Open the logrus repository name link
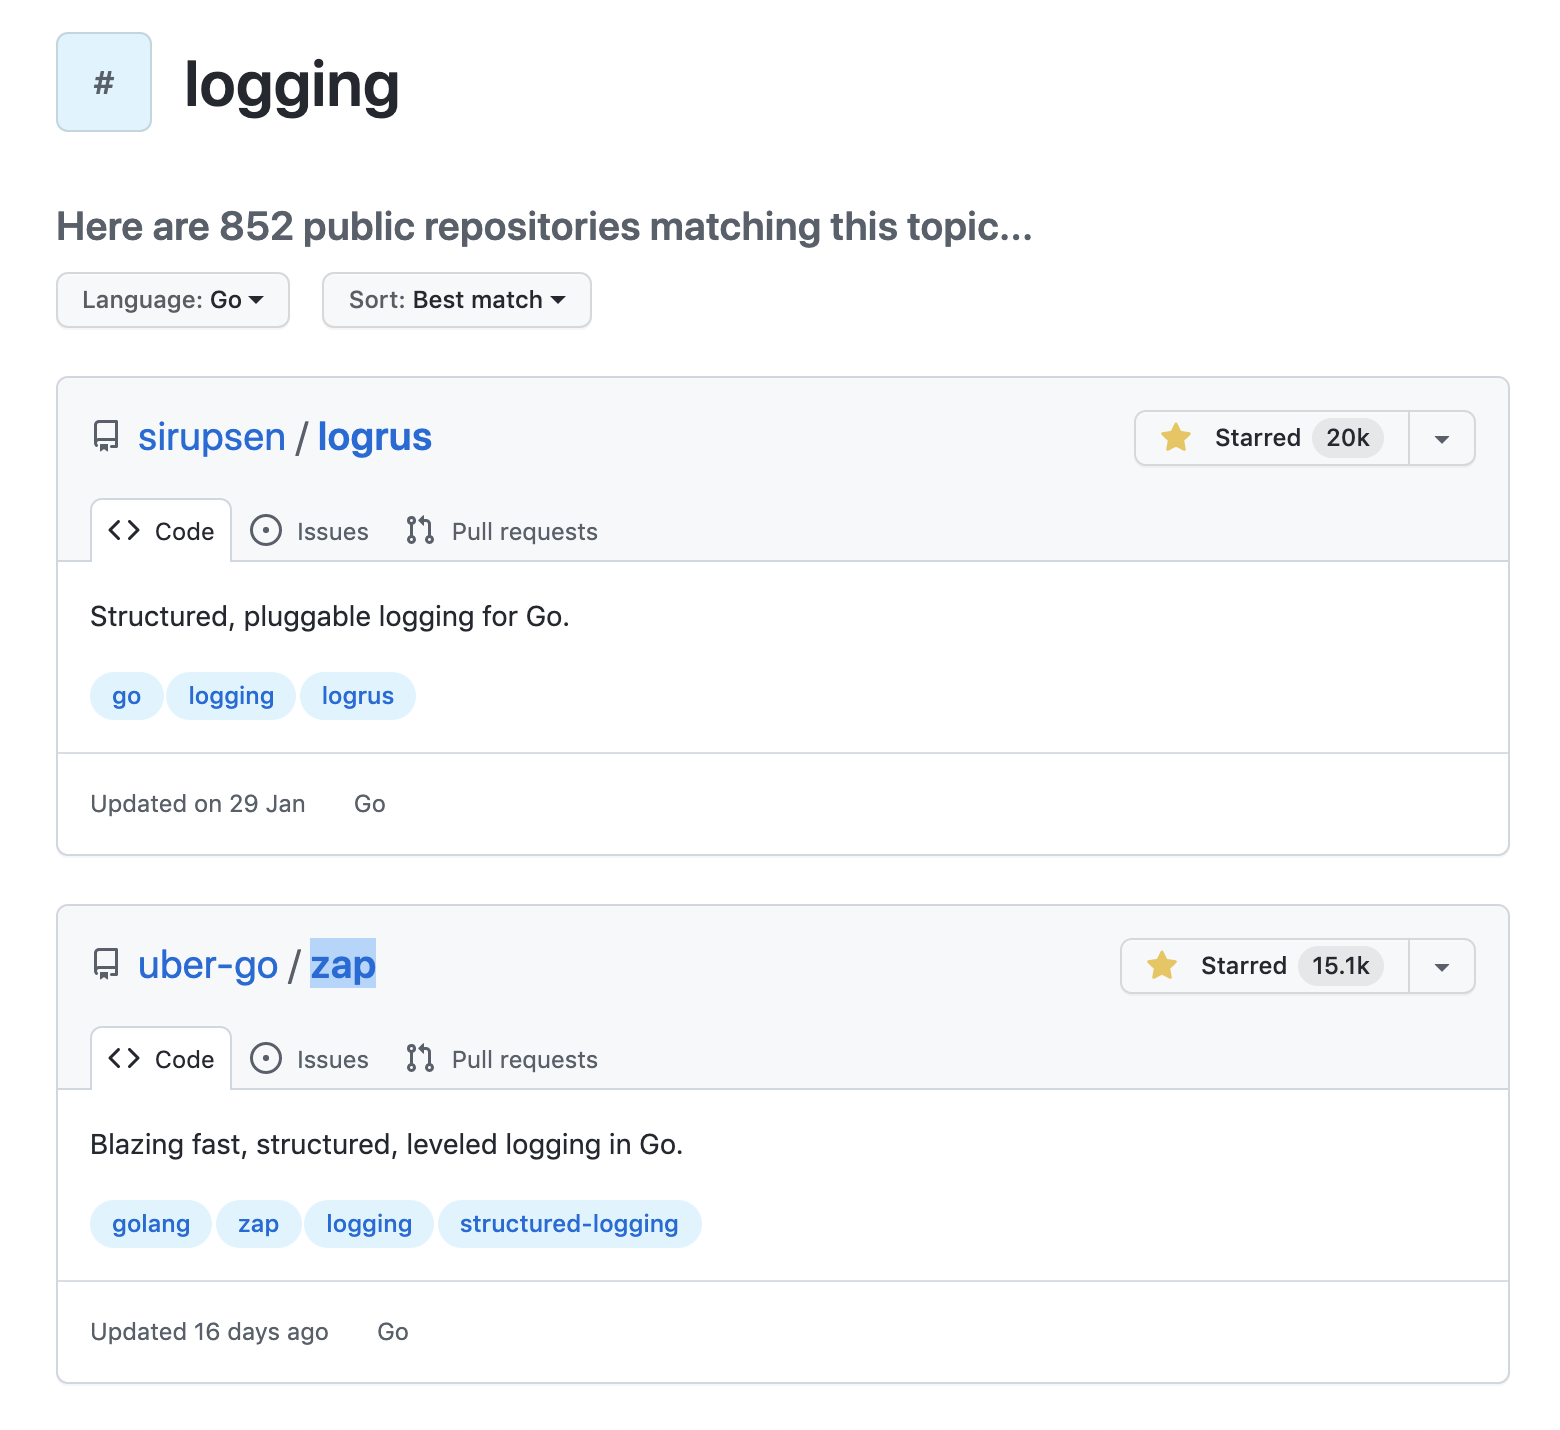This screenshot has height=1430, width=1560. [375, 437]
